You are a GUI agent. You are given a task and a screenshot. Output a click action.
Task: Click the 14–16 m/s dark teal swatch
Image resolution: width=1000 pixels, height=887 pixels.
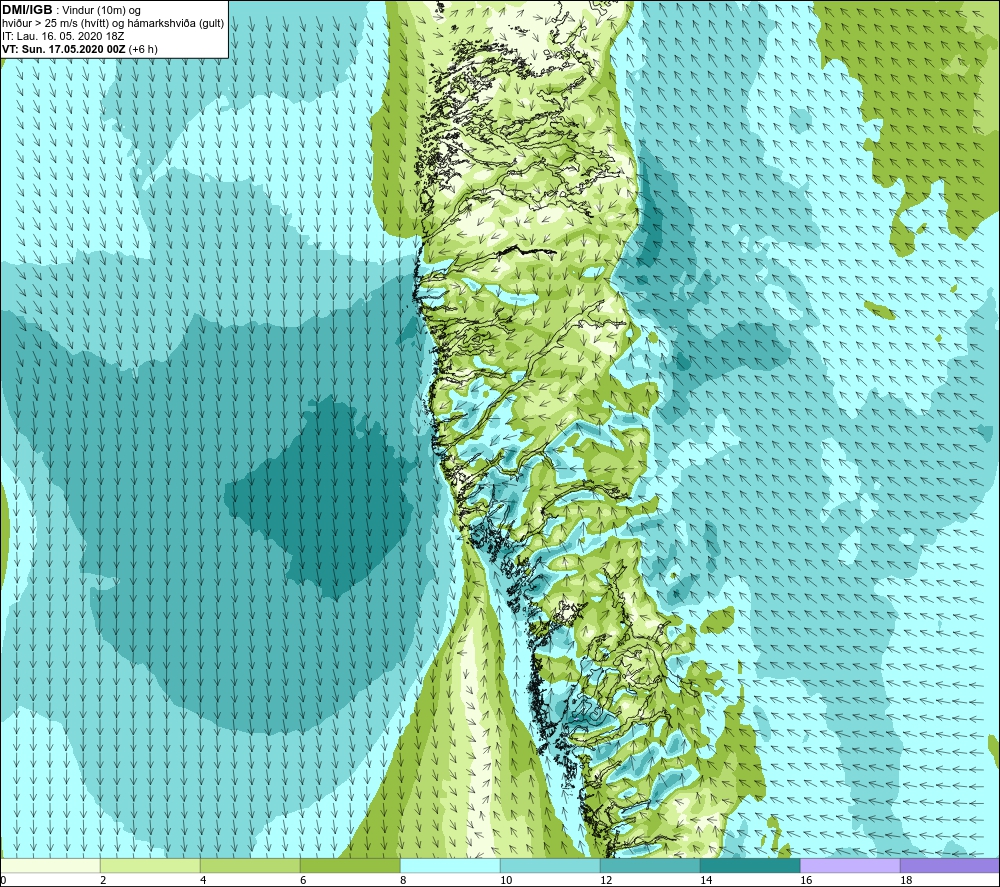coord(750,866)
